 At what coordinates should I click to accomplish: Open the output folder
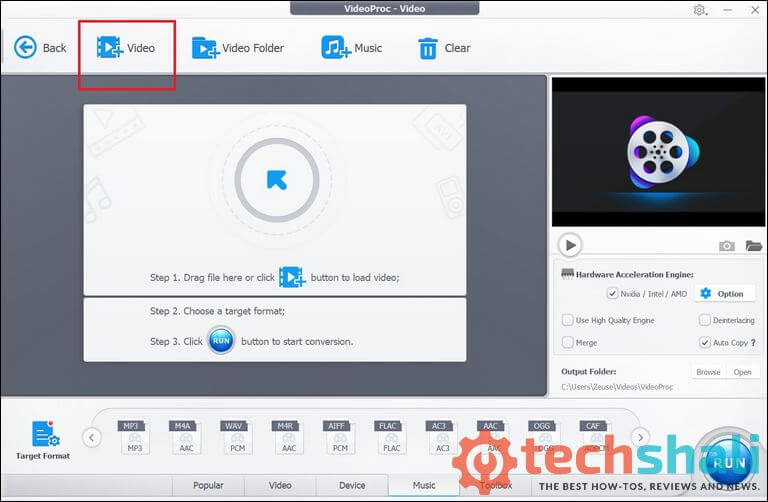743,372
